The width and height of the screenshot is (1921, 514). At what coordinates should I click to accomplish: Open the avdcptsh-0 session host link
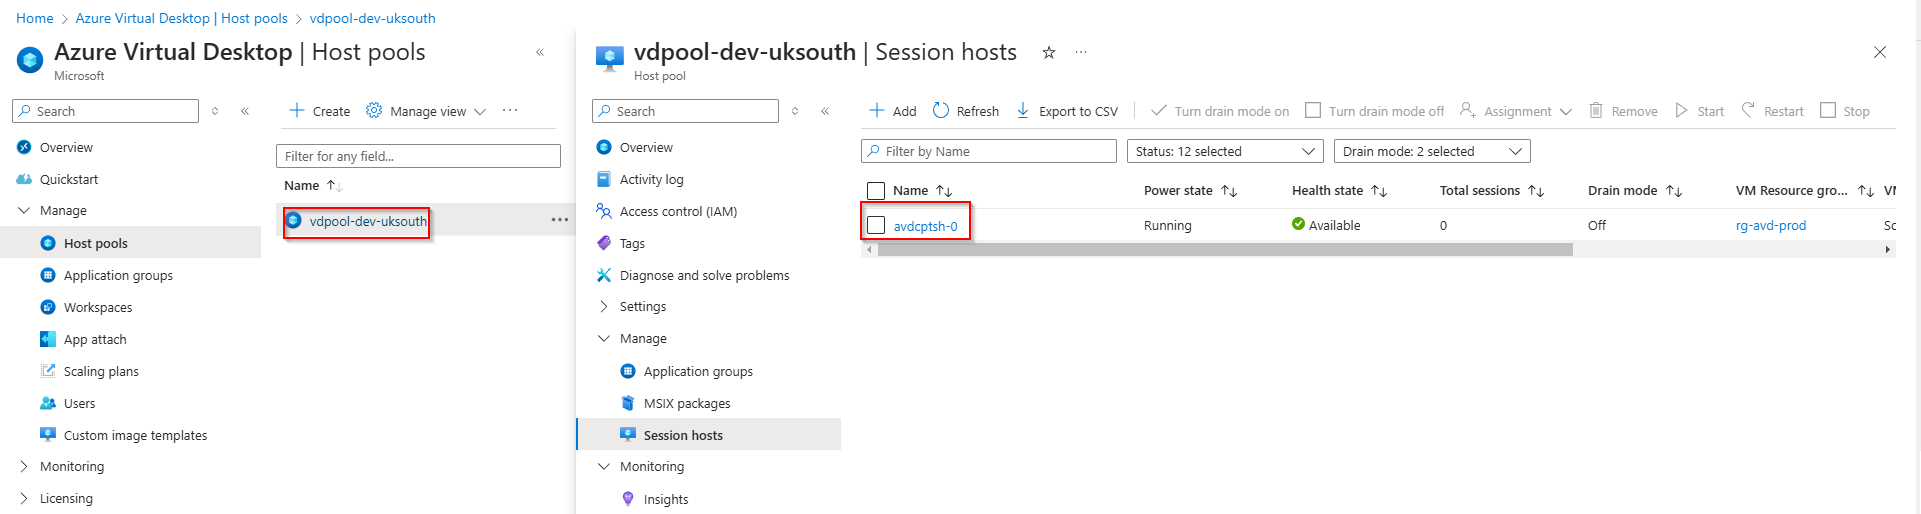[x=925, y=226]
